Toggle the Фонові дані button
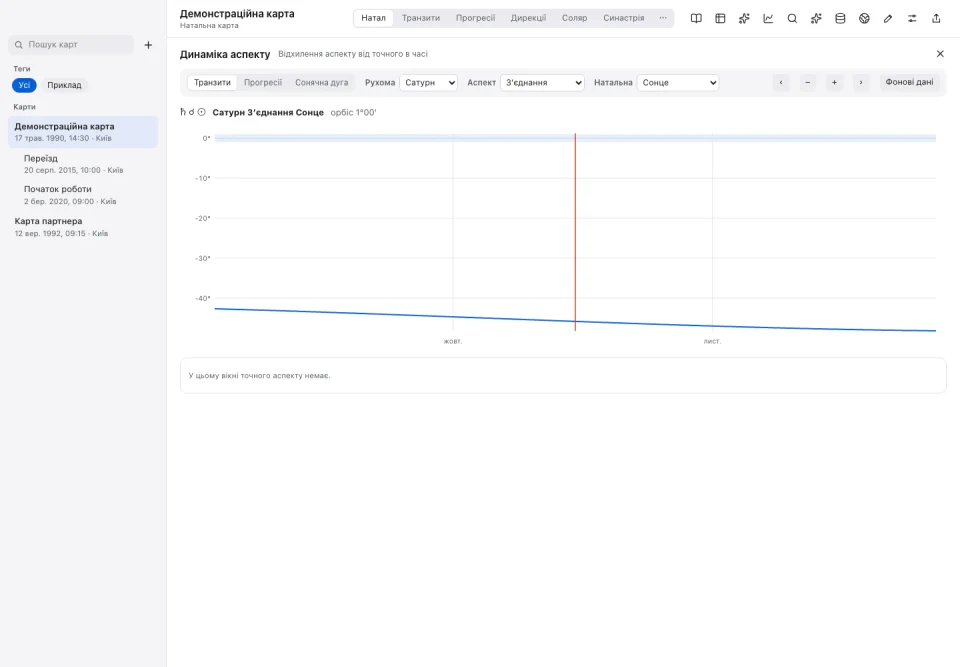The width and height of the screenshot is (960, 667). click(x=909, y=82)
